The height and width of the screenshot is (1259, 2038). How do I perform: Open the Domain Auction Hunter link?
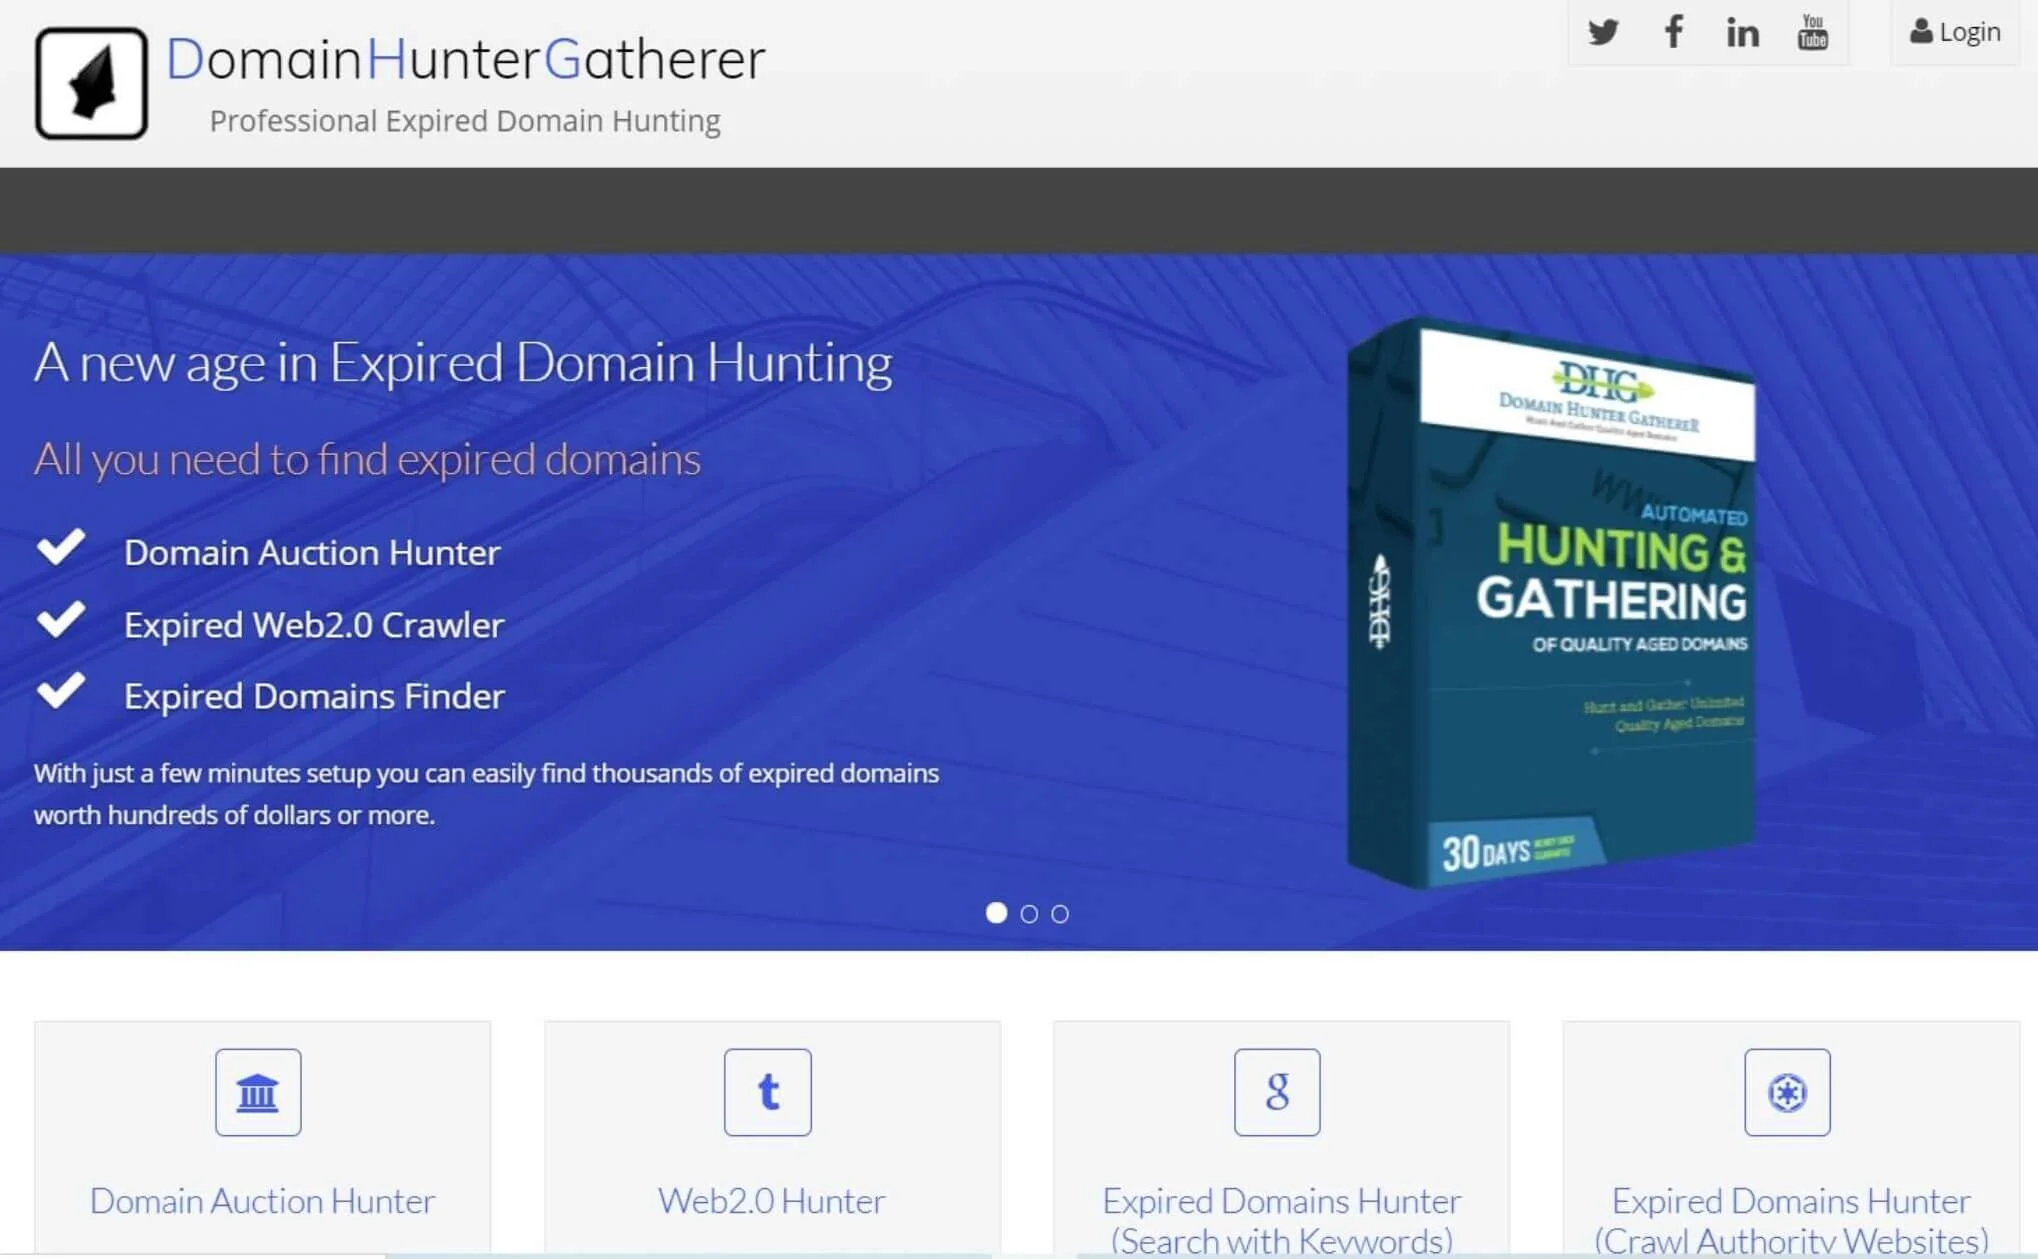tap(261, 1200)
